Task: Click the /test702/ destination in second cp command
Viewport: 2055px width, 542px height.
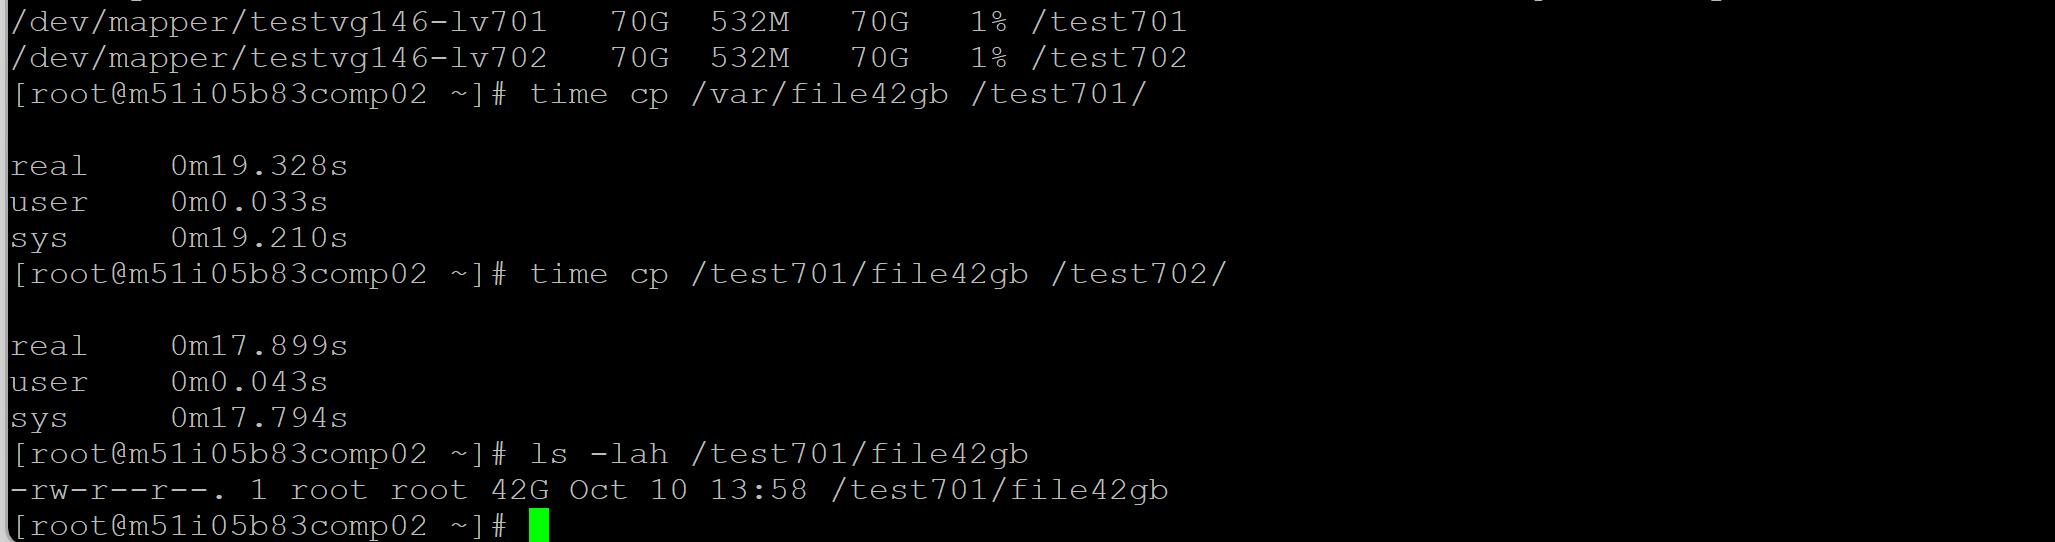Action: (1138, 274)
